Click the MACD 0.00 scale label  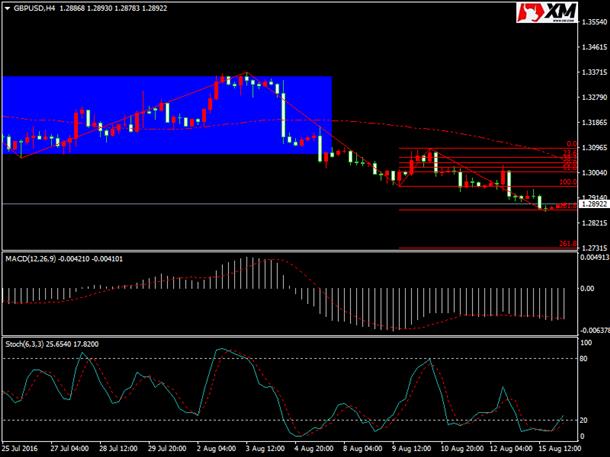[x=587, y=289]
